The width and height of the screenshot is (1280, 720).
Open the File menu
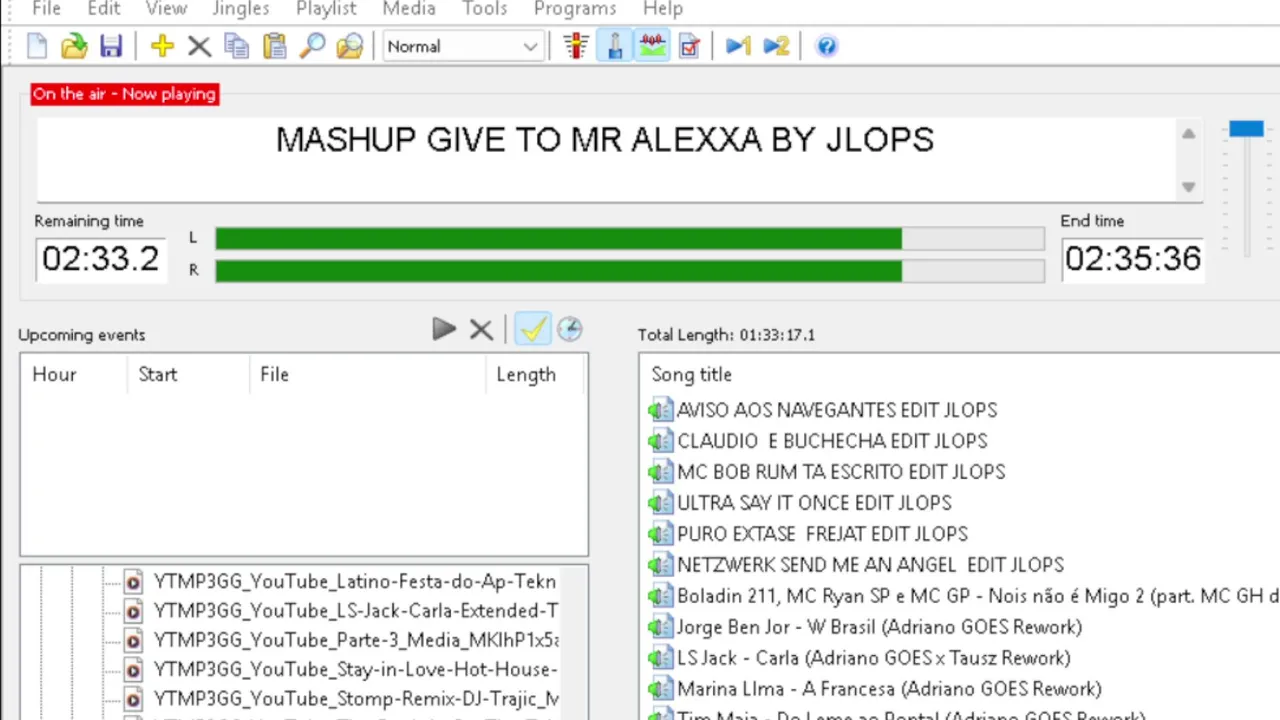46,9
